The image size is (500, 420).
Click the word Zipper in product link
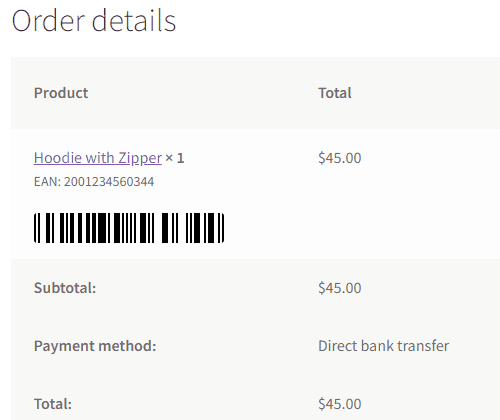(140, 158)
